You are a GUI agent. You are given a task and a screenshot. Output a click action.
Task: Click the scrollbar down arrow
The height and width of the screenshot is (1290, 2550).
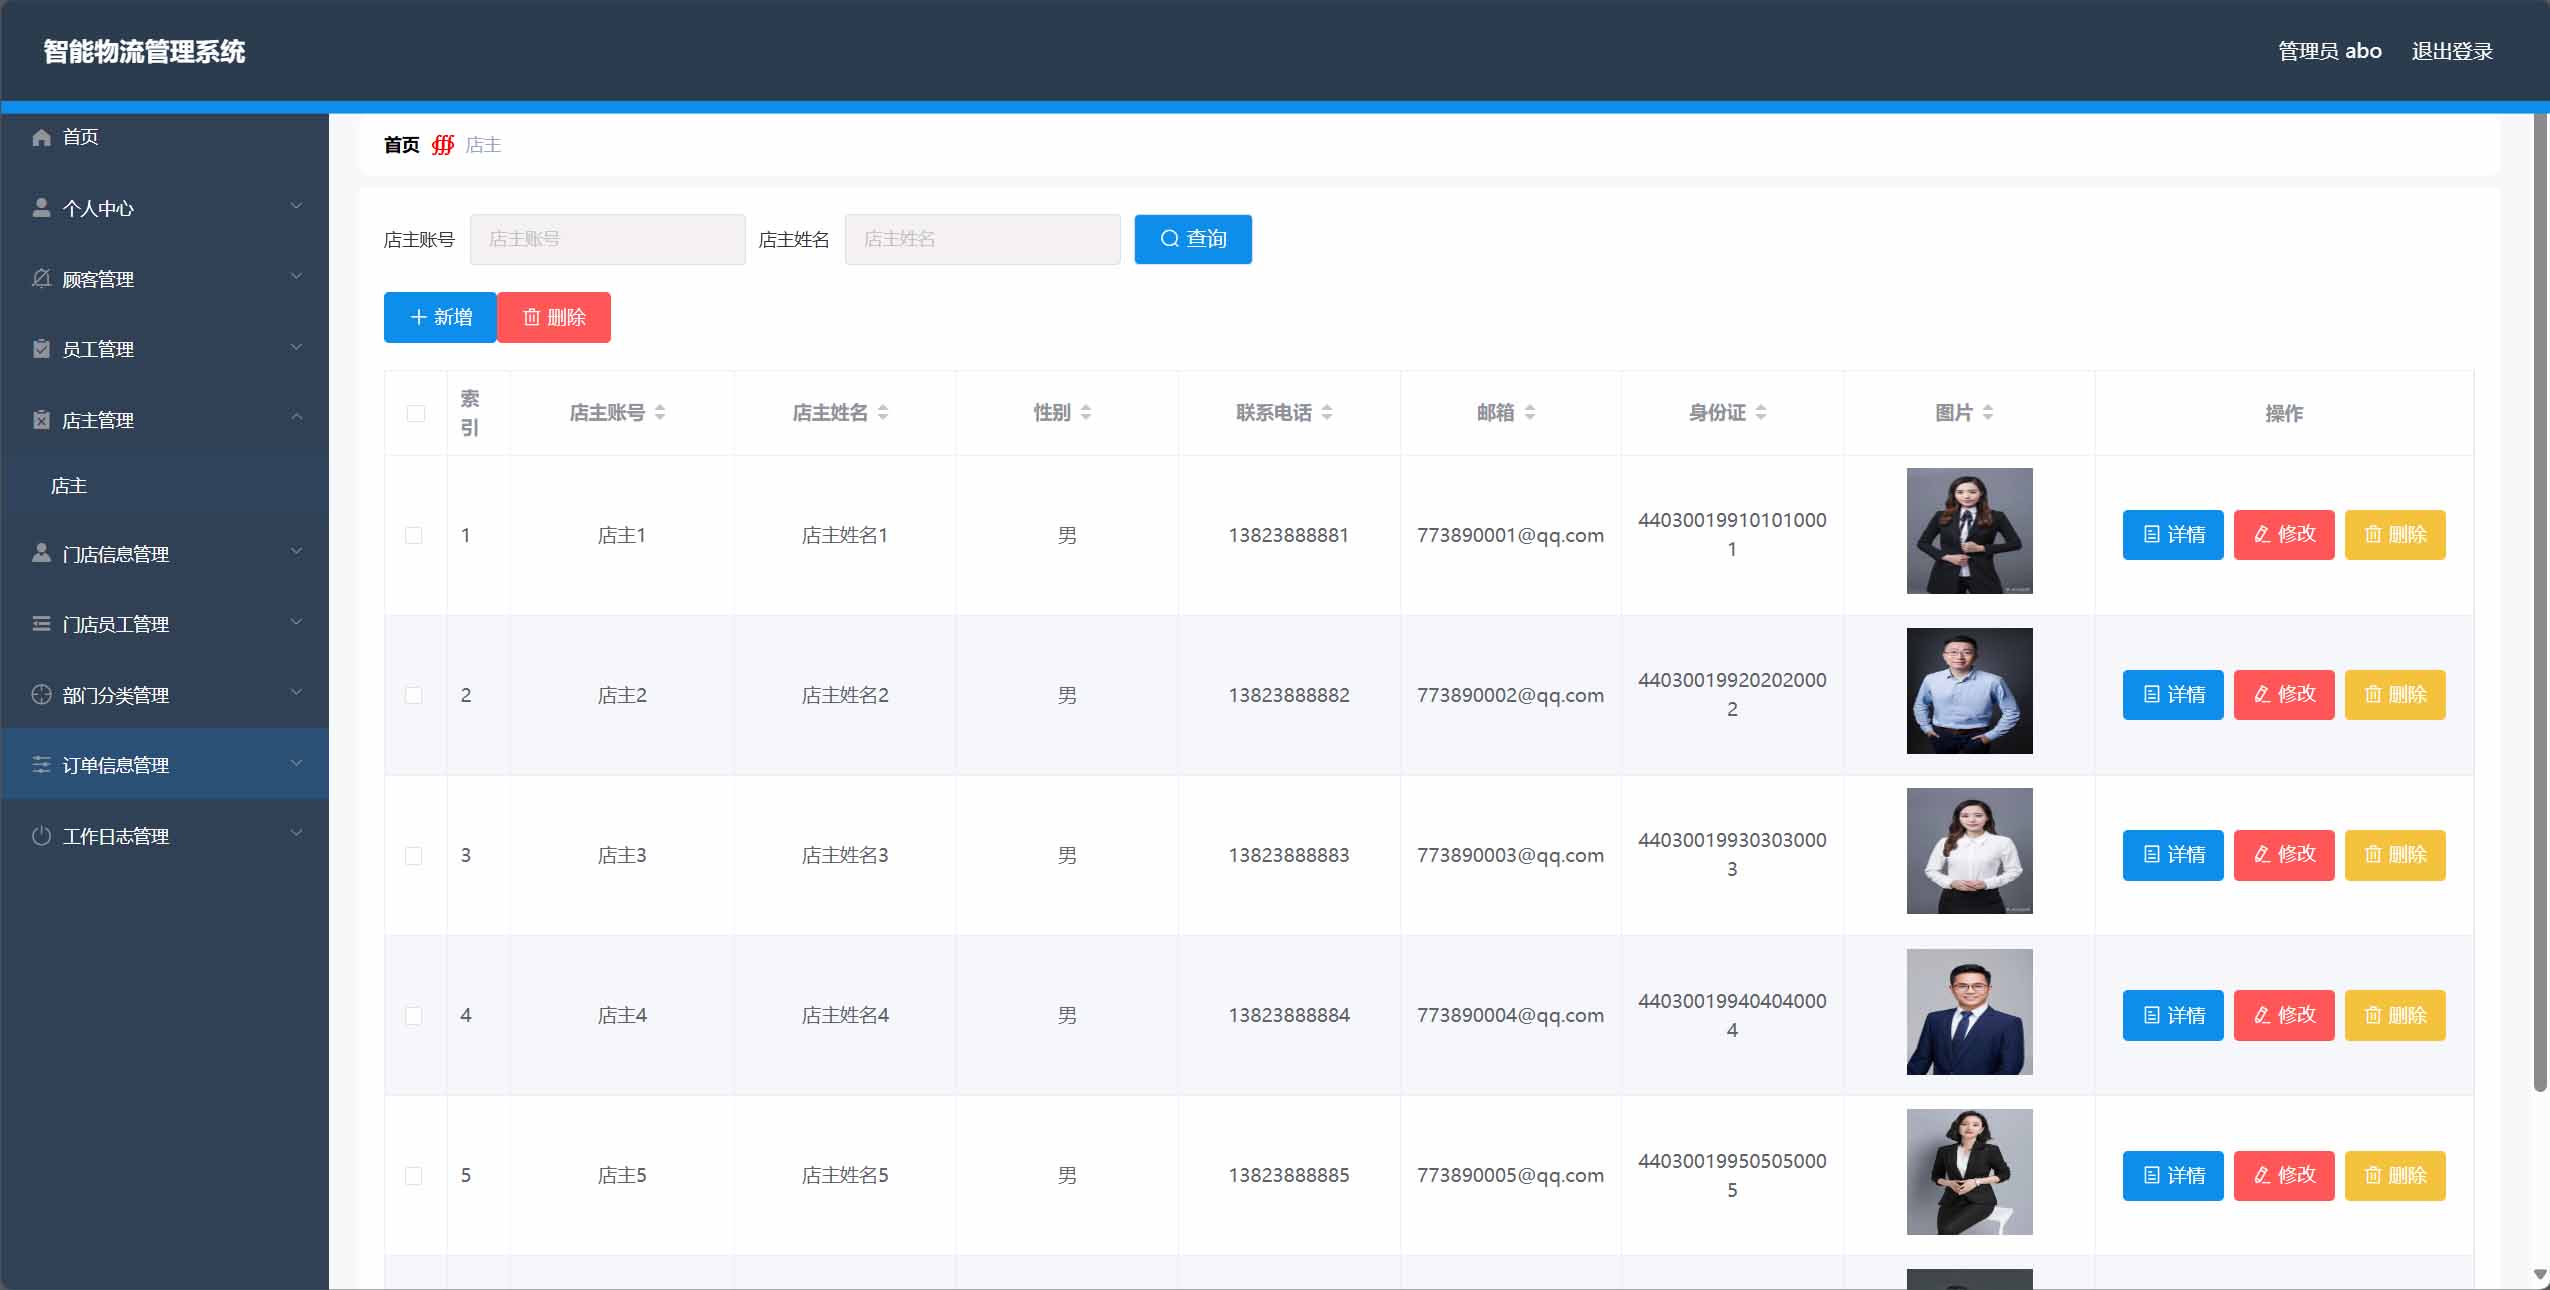pos(2540,1275)
